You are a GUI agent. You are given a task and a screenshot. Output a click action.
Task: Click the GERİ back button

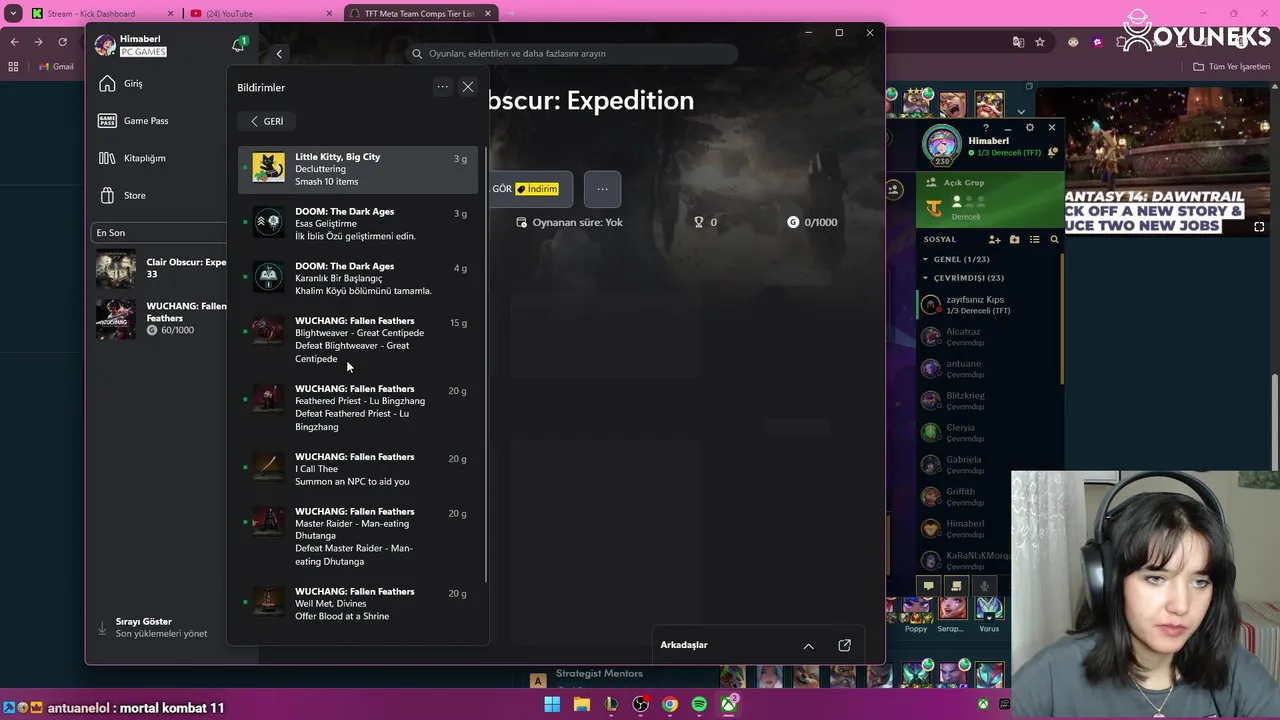pos(266,121)
